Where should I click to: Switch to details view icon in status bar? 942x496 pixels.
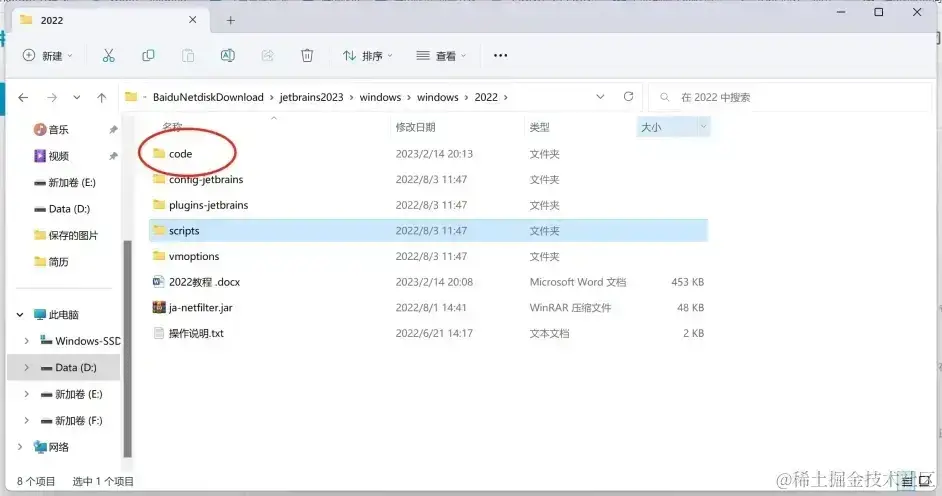[x=907, y=481]
